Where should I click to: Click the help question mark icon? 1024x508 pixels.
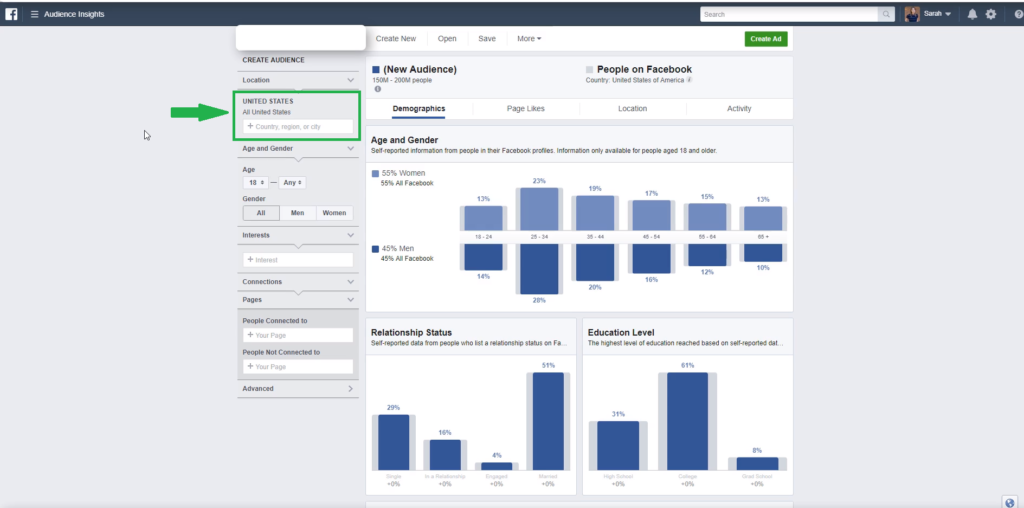[1018, 14]
